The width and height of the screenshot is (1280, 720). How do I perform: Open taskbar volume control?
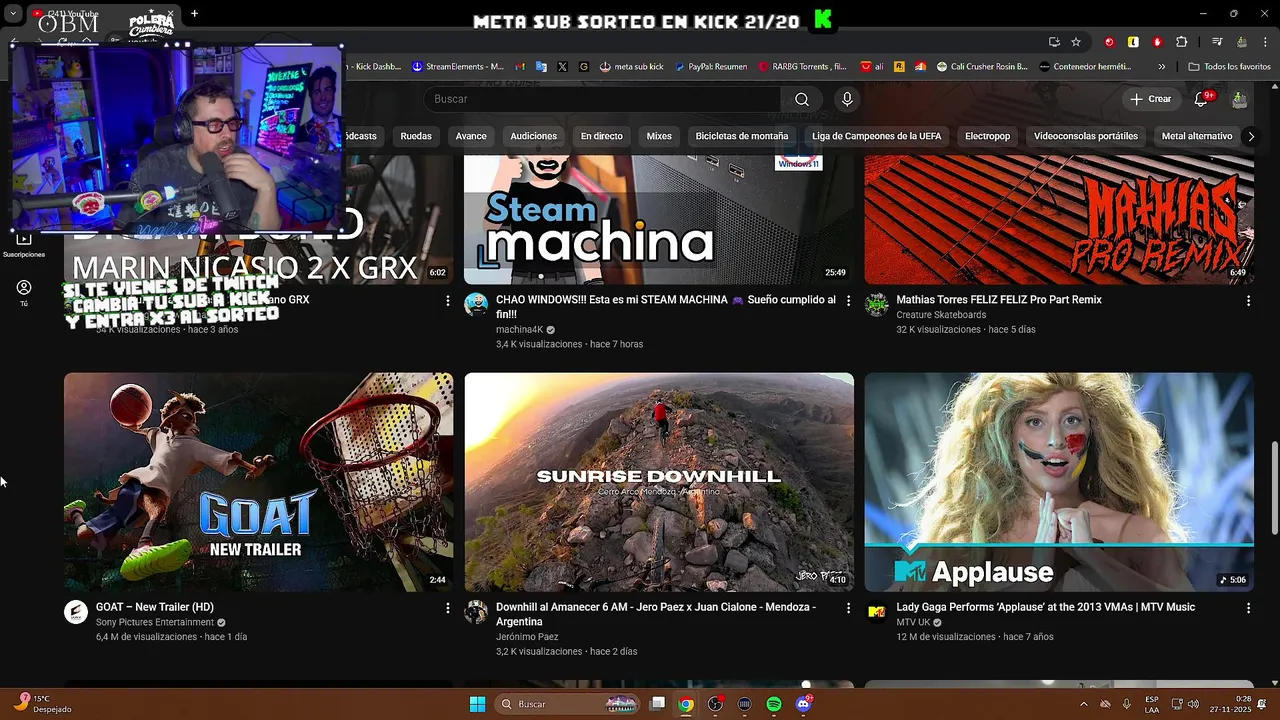tap(1192, 704)
